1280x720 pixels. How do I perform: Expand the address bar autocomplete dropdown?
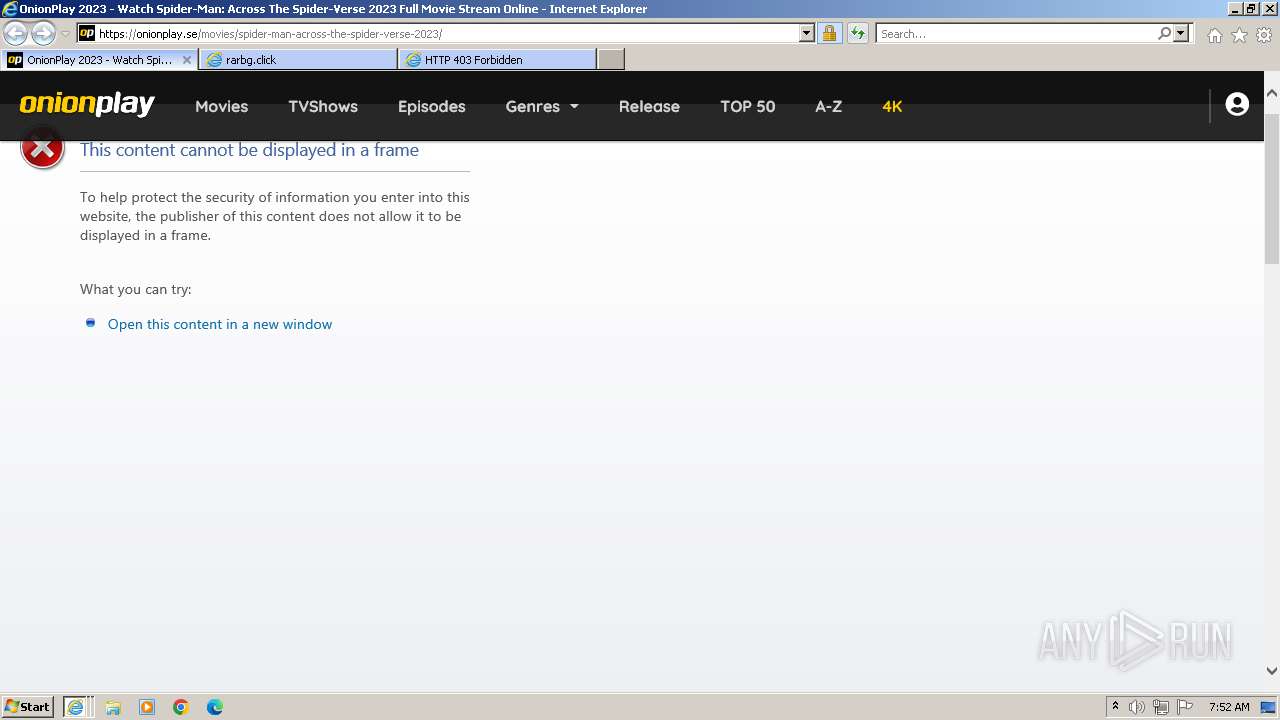pyautogui.click(x=807, y=33)
